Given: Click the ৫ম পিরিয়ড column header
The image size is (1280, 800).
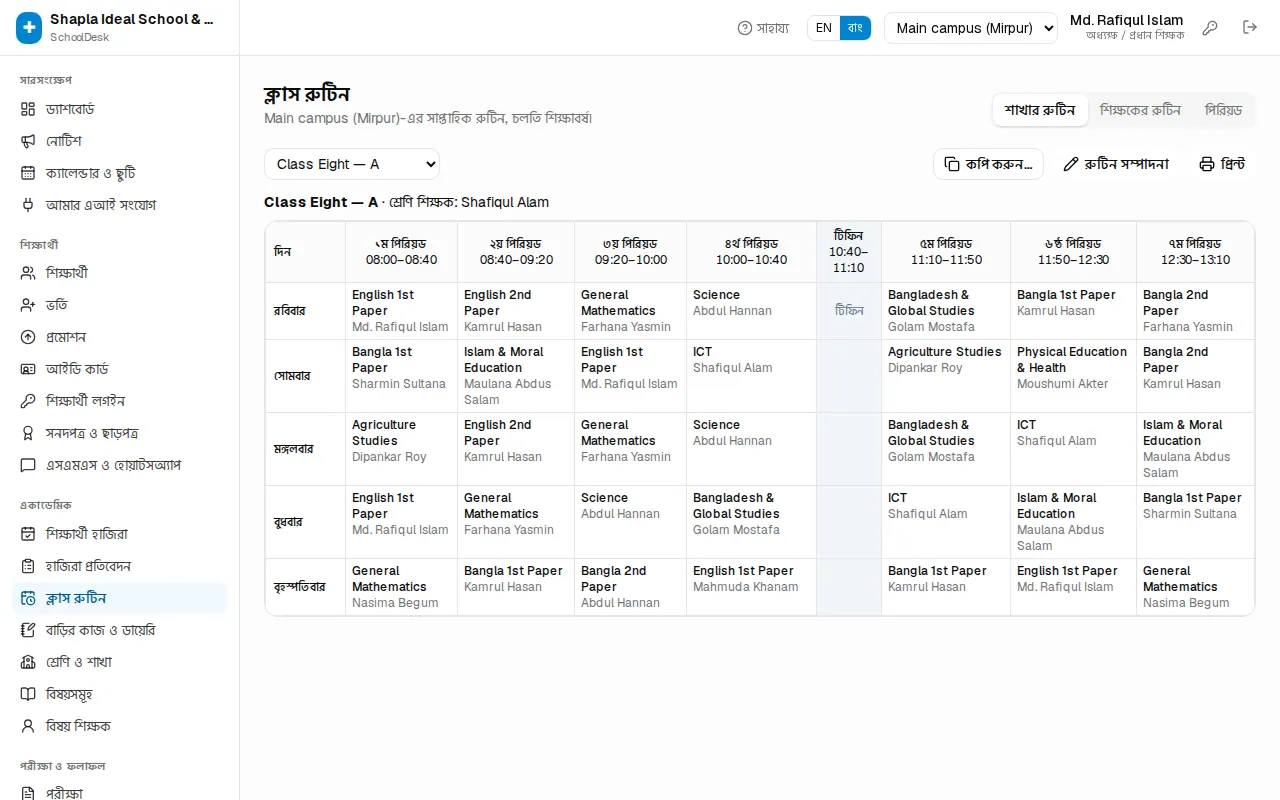Looking at the screenshot, I should click(946, 252).
